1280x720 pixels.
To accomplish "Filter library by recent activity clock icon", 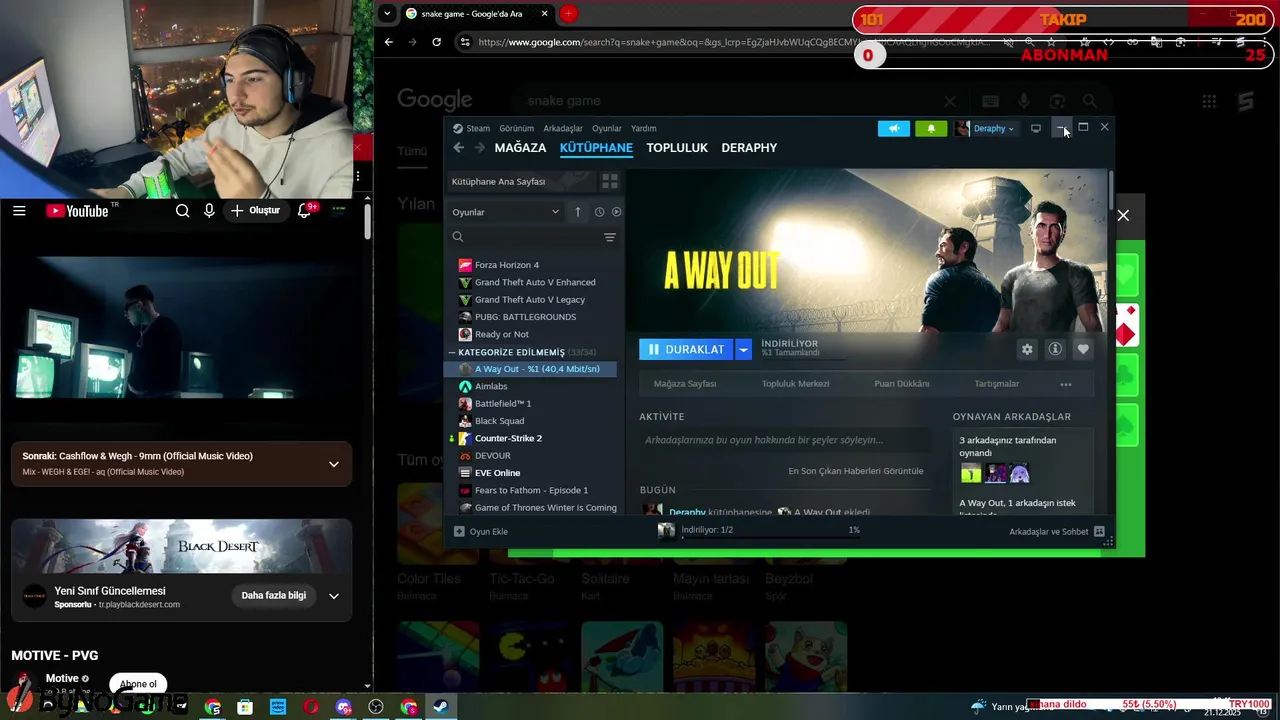I will click(x=599, y=212).
